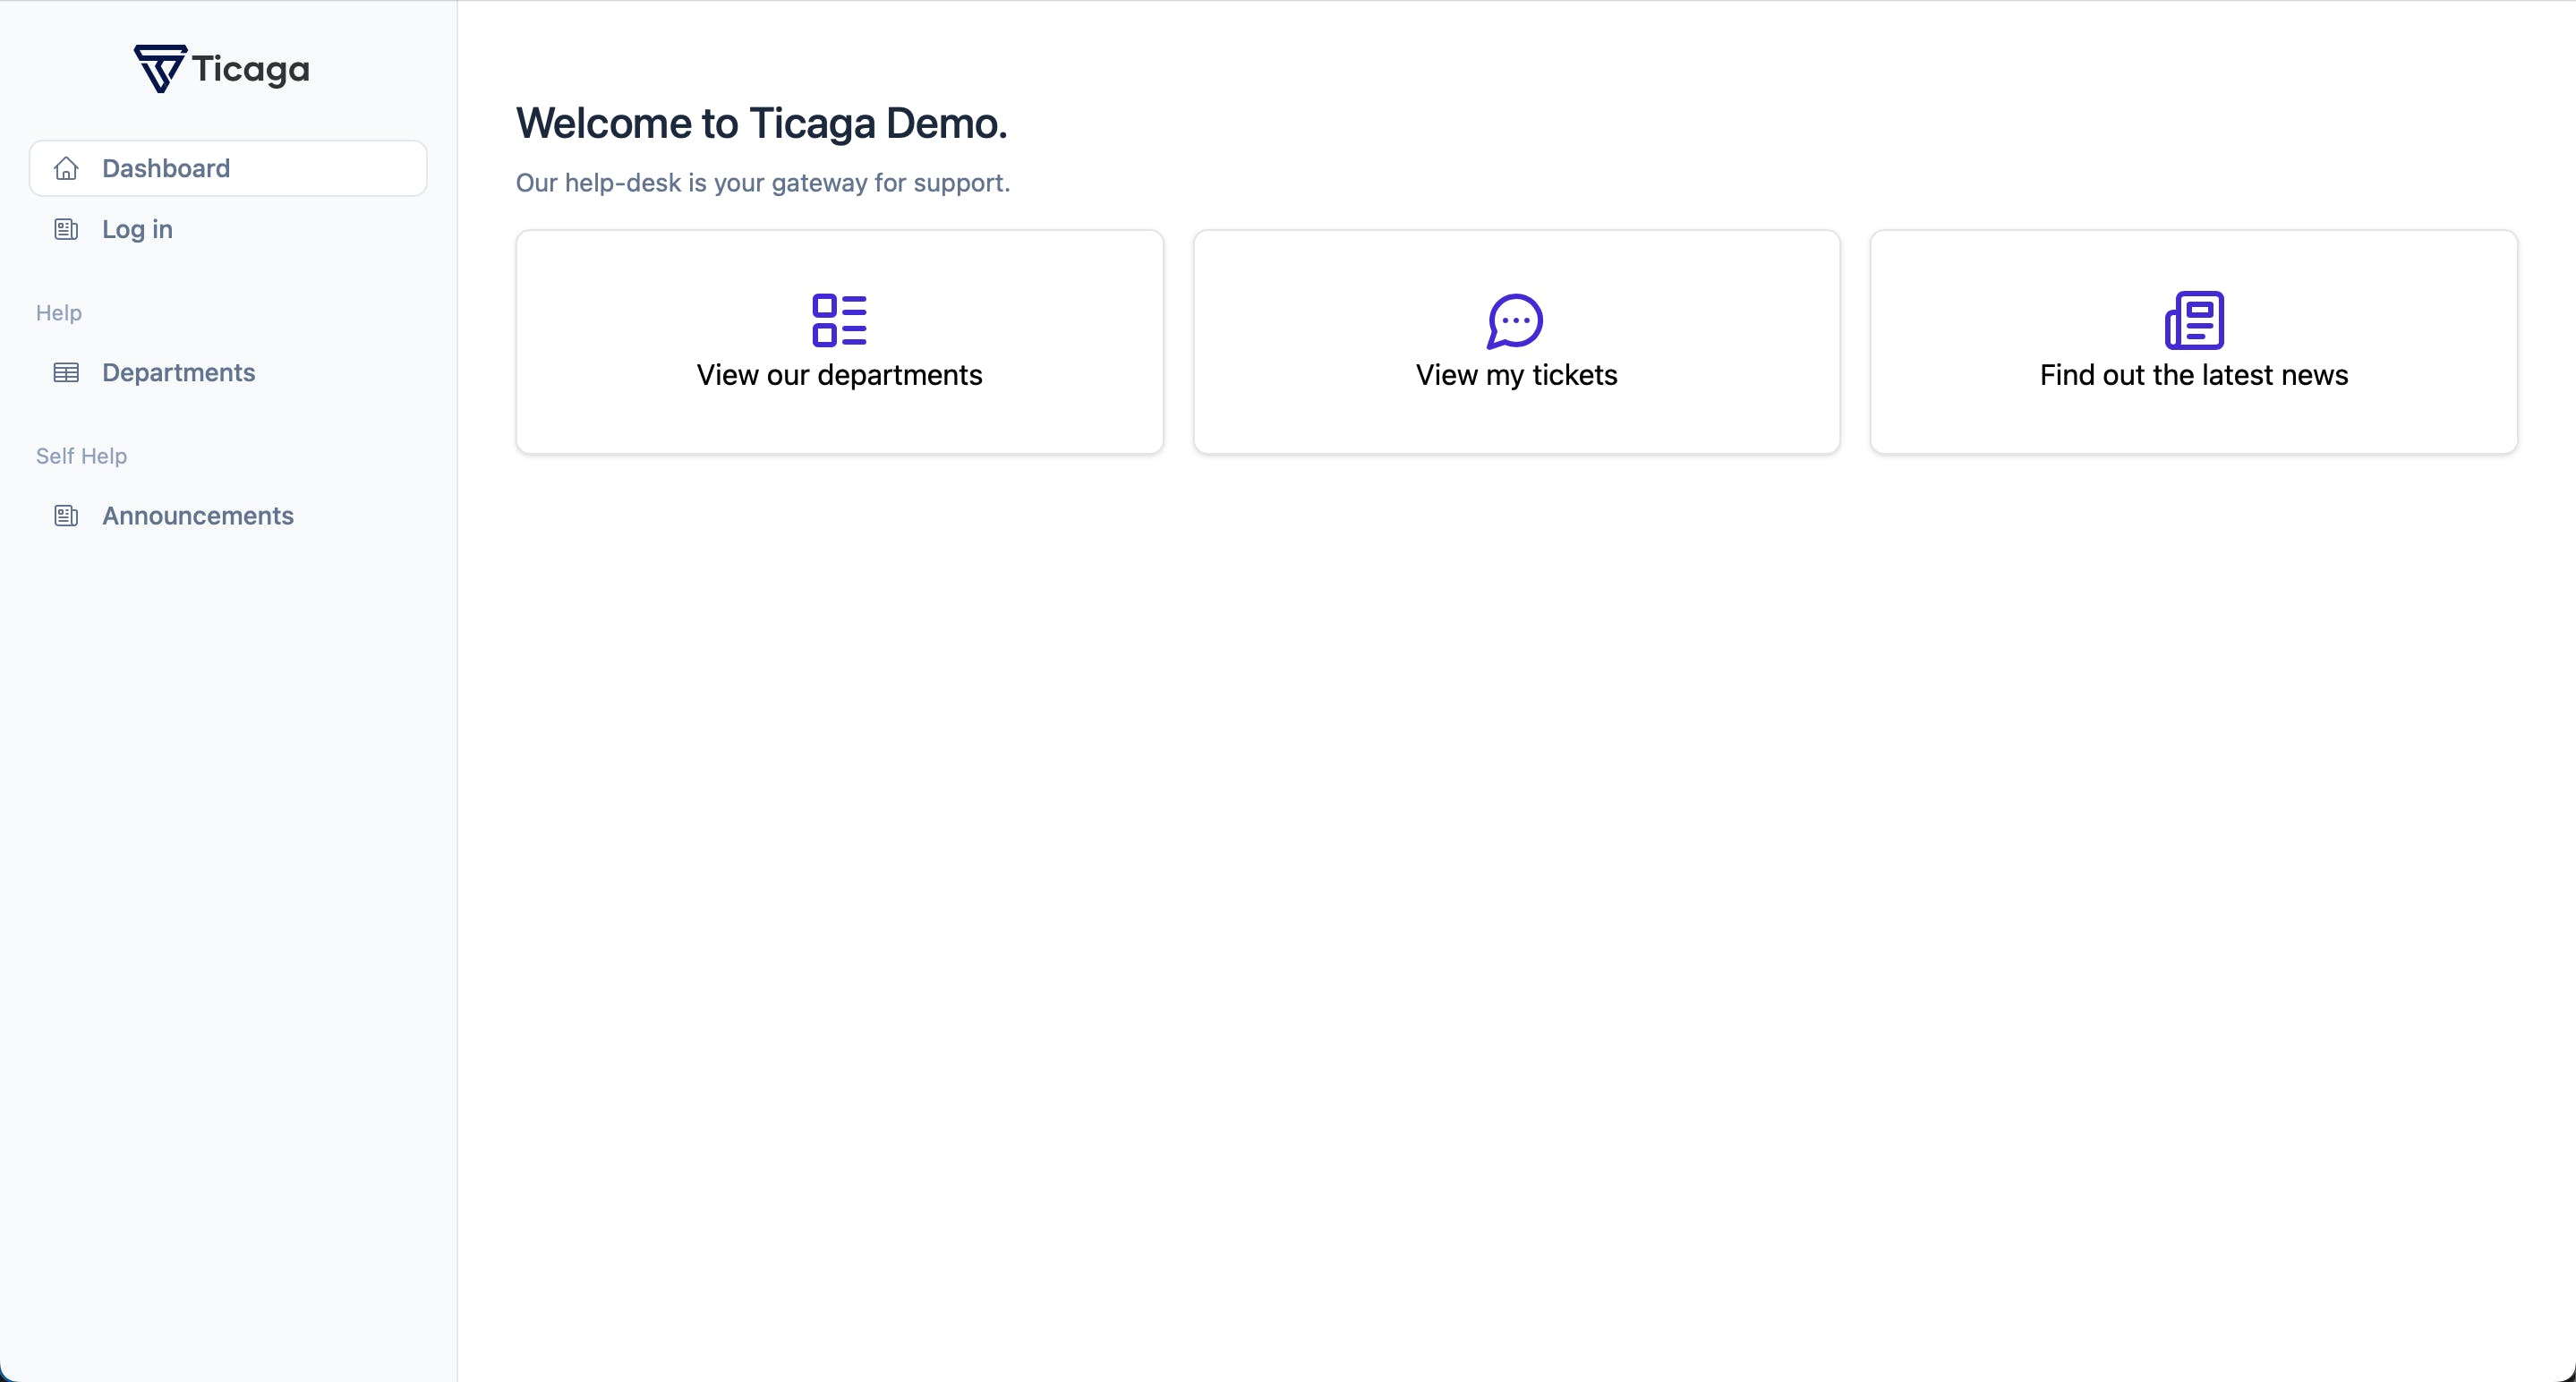
Task: Click the newspaper latest news icon
Action: (2193, 320)
